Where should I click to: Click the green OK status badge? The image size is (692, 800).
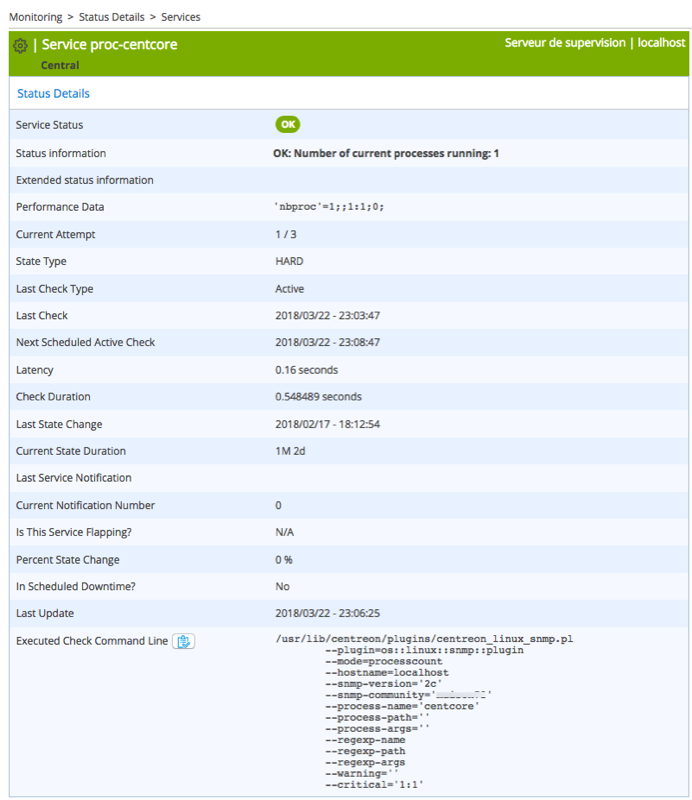288,125
